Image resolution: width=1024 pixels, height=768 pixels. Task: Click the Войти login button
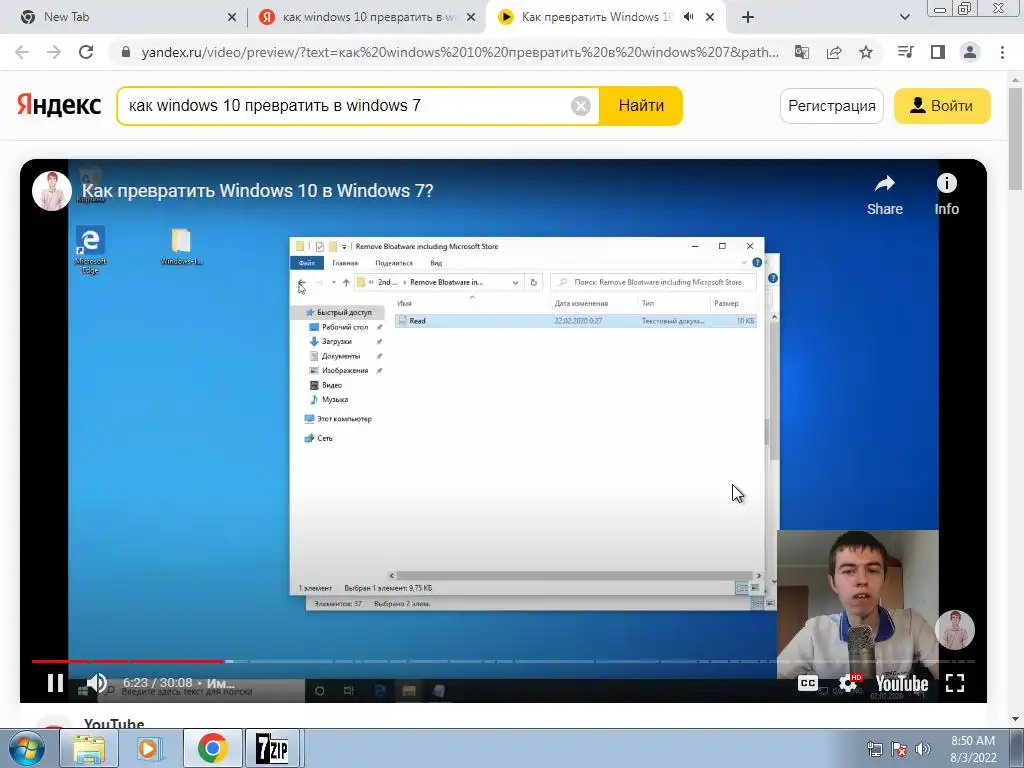coord(942,106)
